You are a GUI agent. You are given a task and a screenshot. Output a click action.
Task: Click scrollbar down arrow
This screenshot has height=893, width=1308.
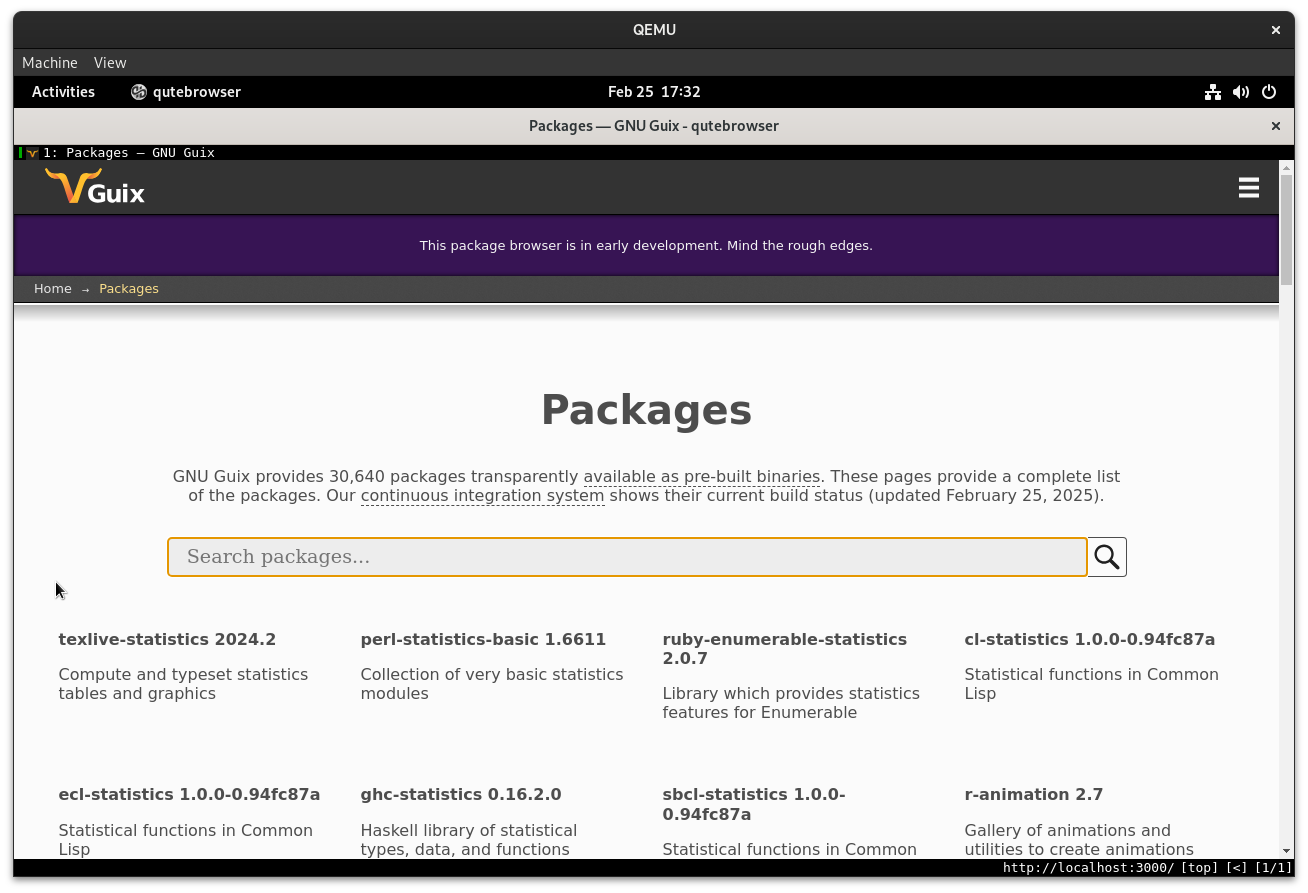tap(1286, 851)
